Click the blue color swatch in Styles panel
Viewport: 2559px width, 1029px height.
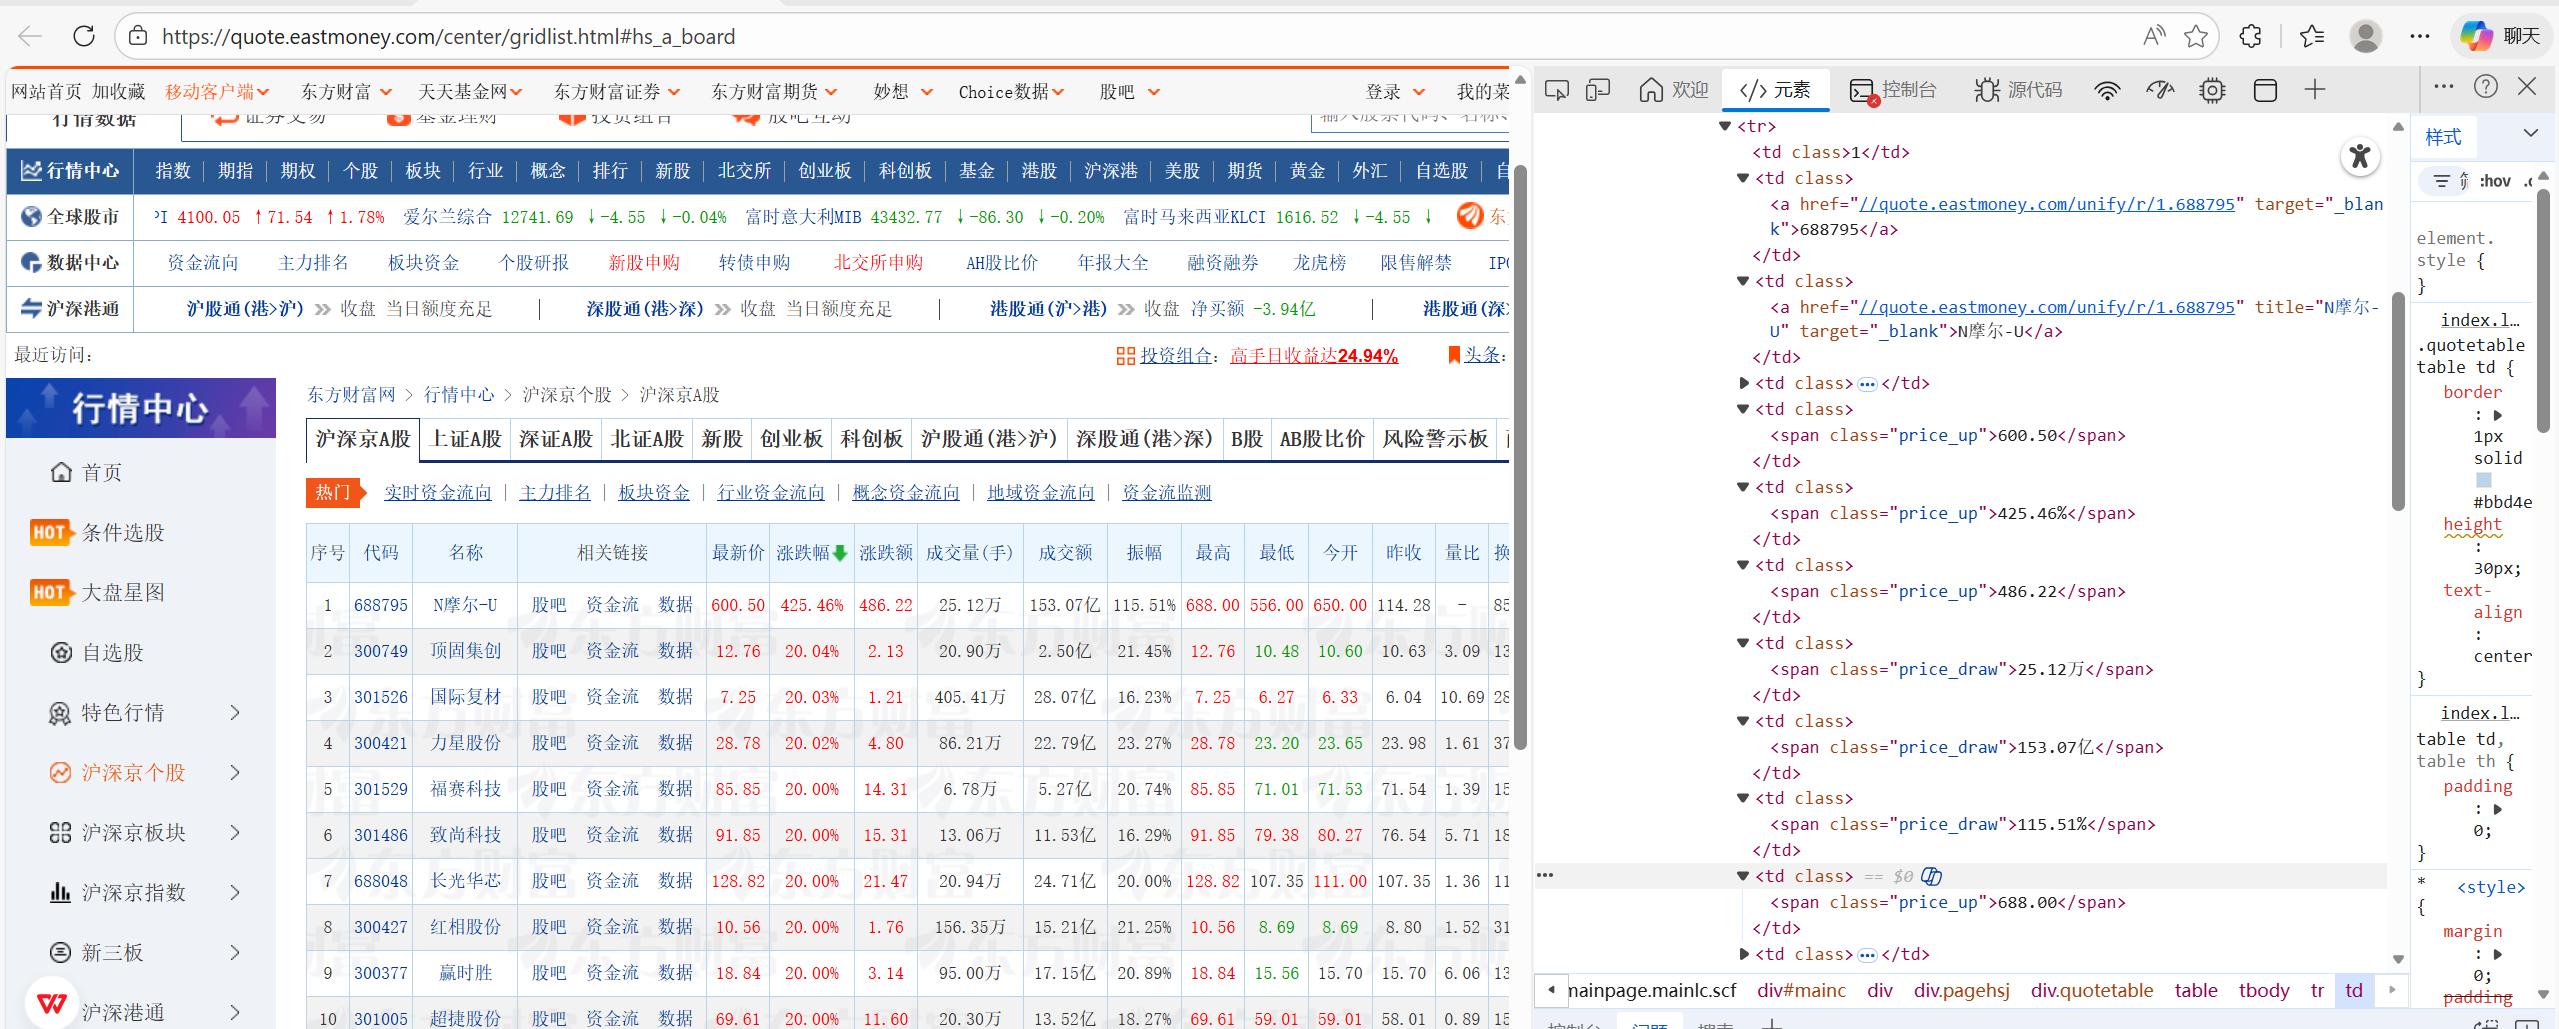click(2482, 479)
